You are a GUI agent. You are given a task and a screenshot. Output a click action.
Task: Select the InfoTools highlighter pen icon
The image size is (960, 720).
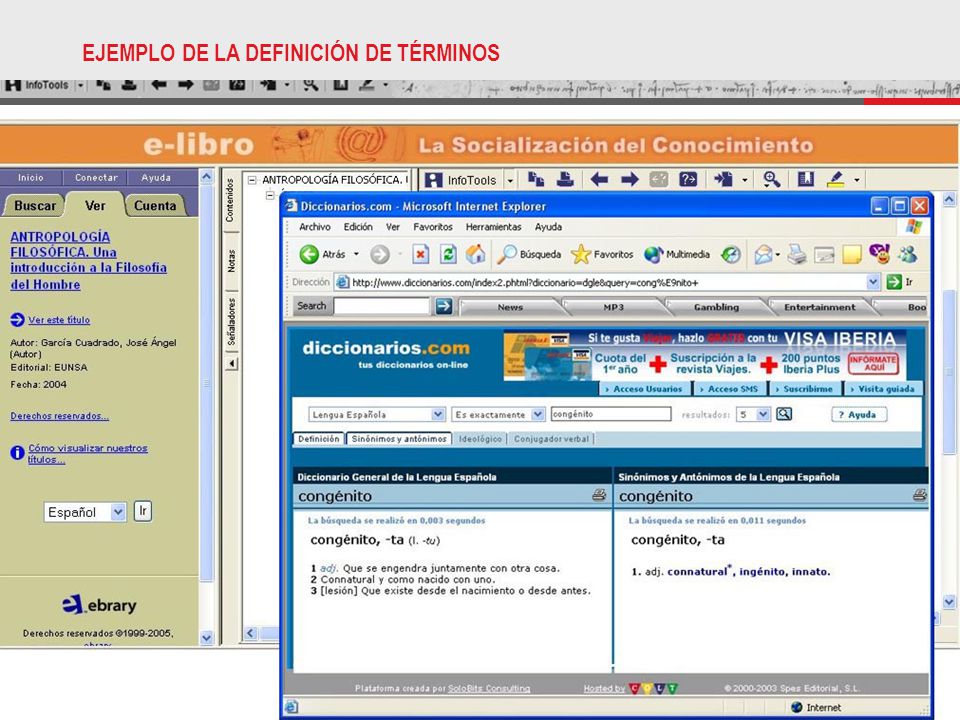836,179
